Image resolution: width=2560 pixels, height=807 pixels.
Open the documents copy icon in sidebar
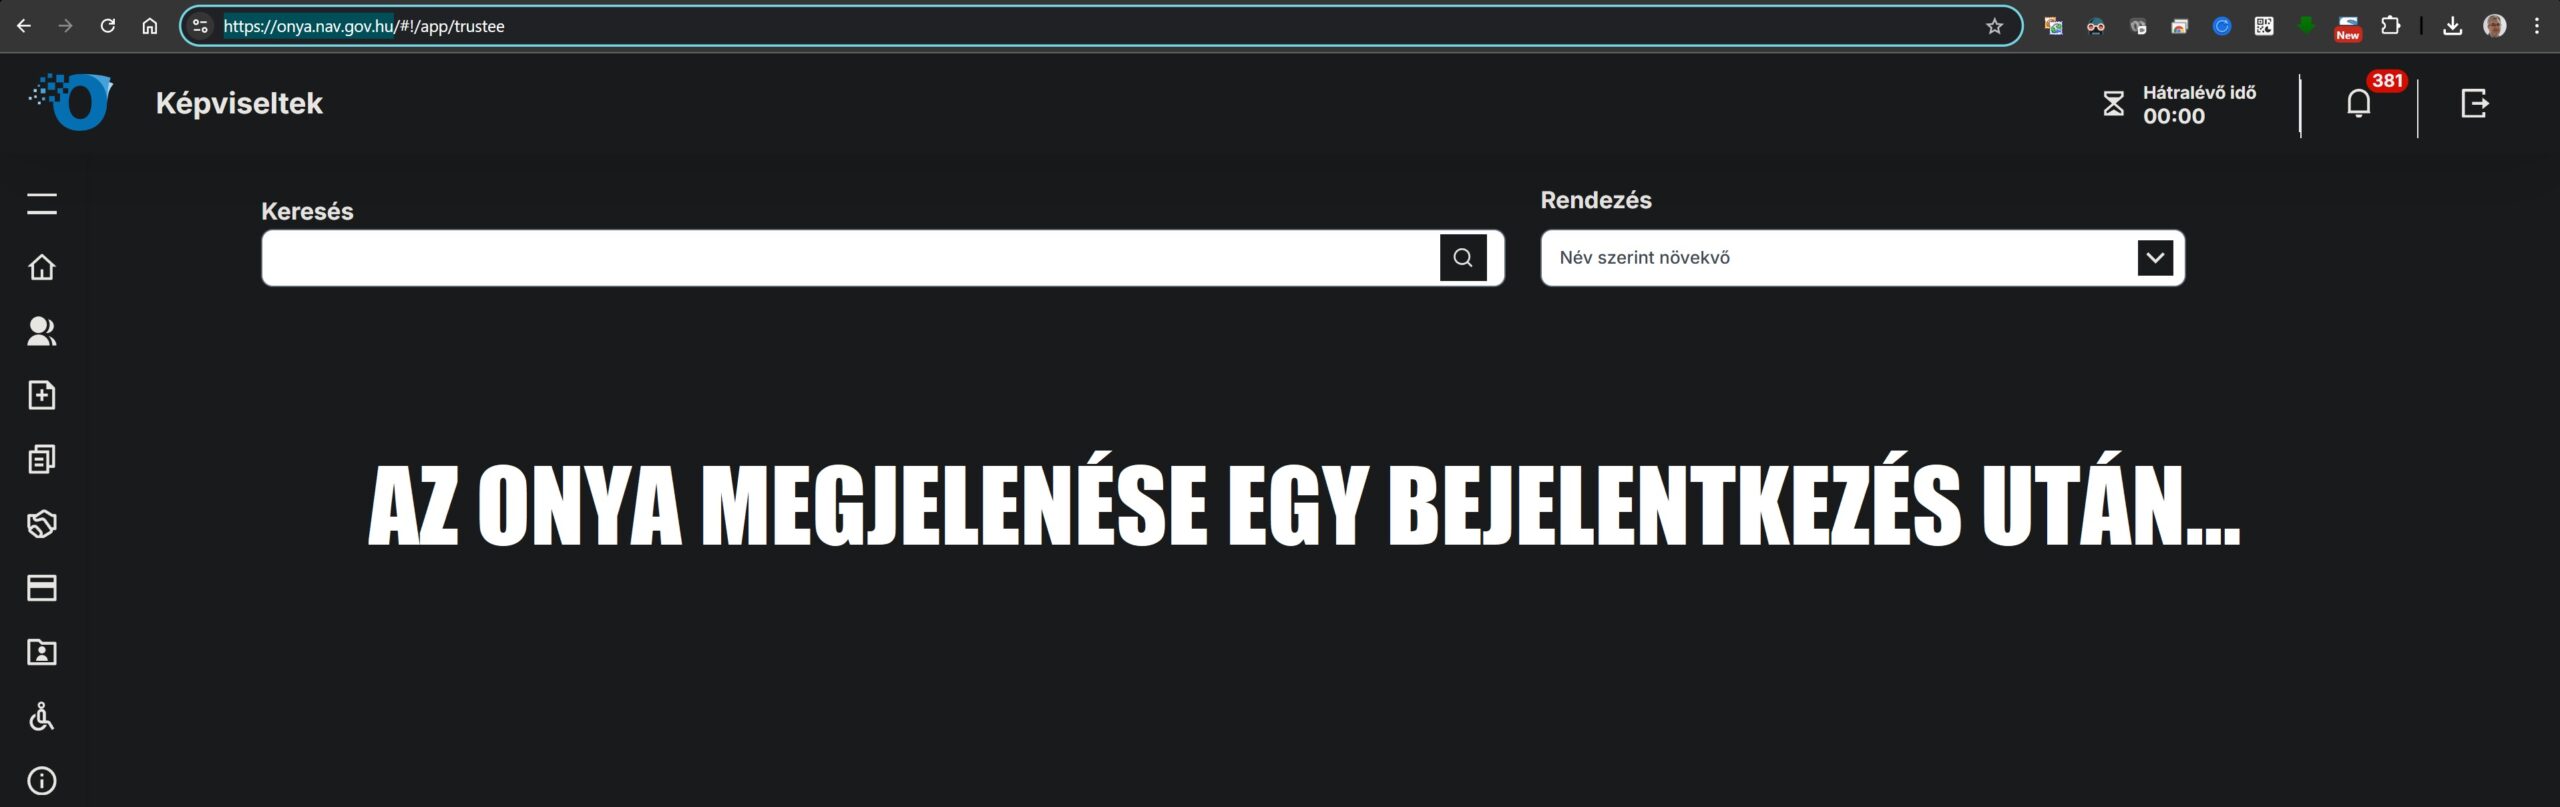pos(41,460)
